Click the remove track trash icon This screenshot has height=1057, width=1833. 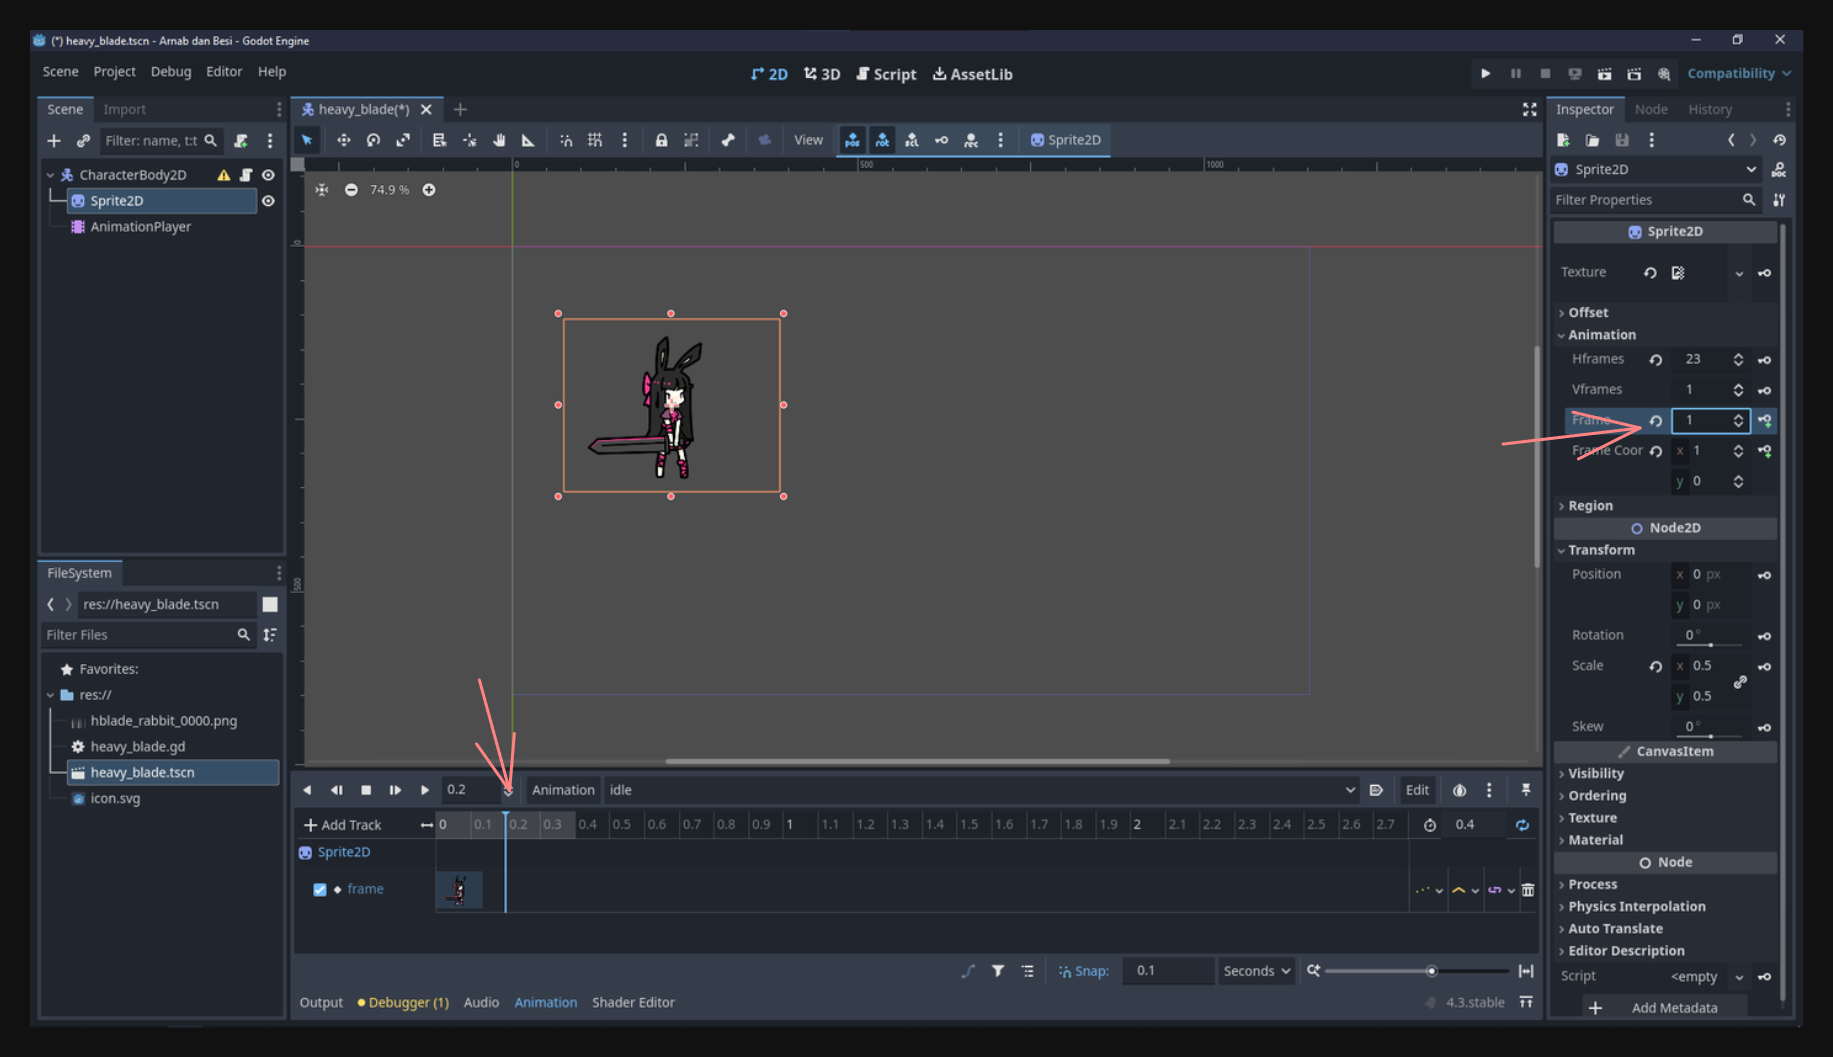pos(1527,889)
